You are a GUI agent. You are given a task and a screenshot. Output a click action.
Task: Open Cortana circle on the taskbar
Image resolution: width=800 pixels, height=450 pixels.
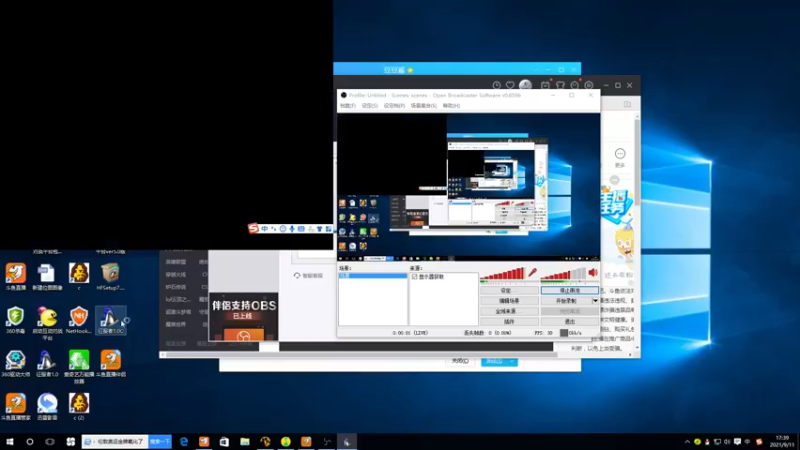point(30,441)
